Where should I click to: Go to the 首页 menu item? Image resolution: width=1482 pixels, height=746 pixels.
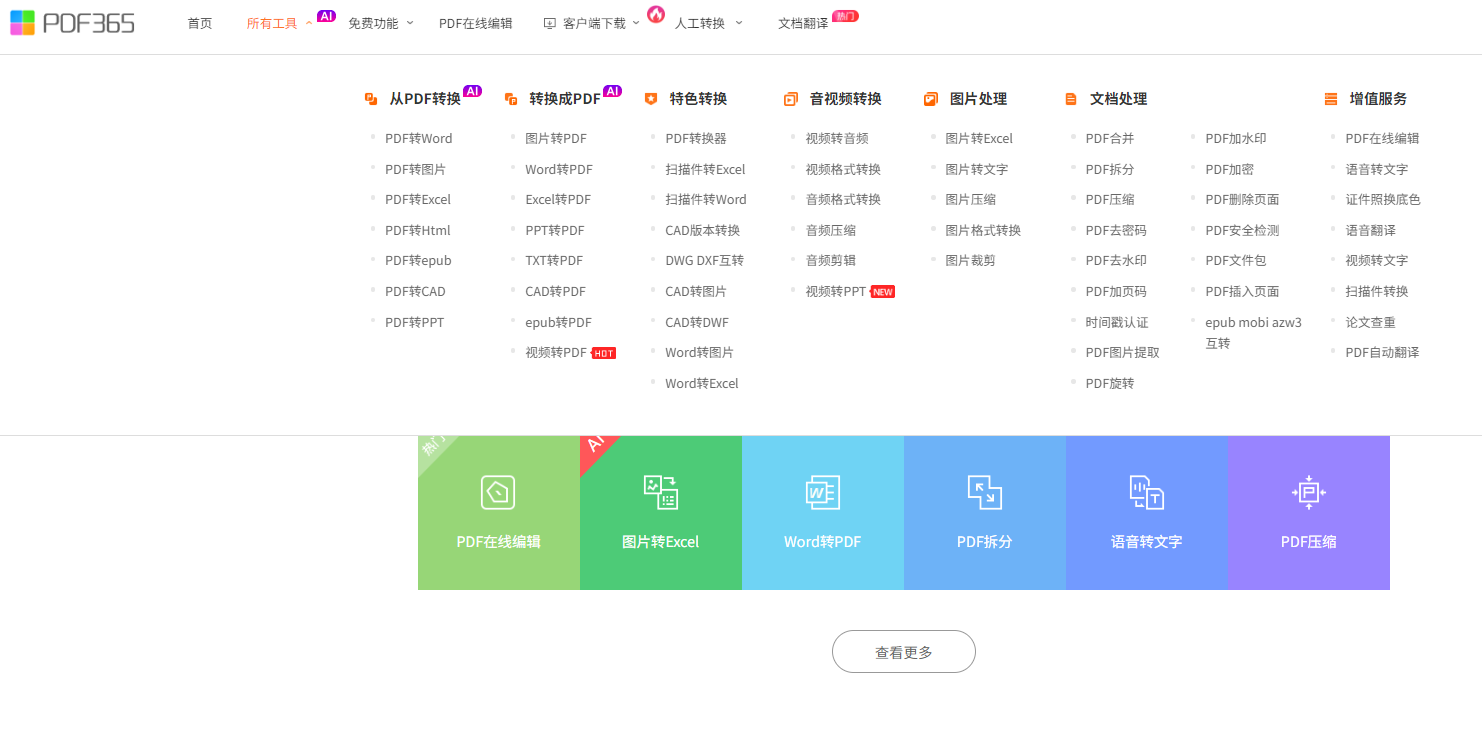[200, 23]
